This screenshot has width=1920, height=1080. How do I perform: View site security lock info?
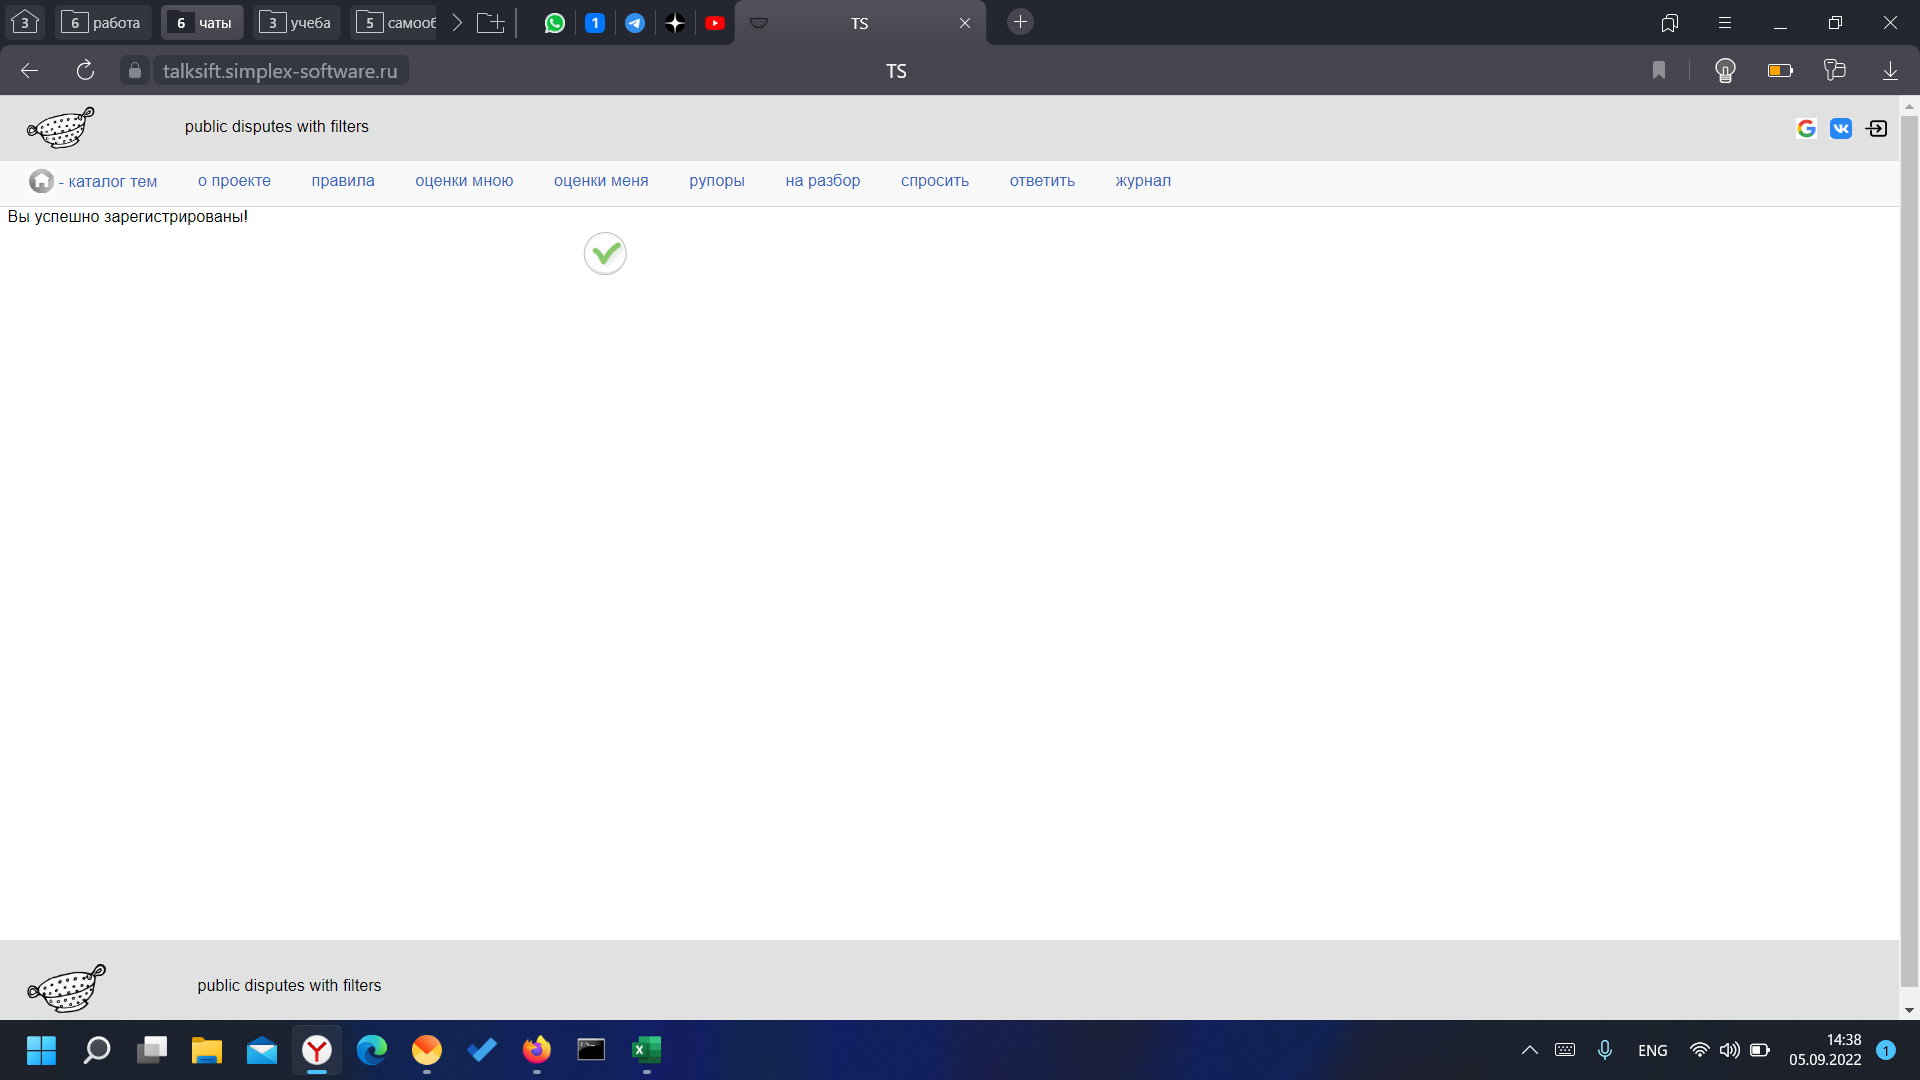[x=135, y=70]
